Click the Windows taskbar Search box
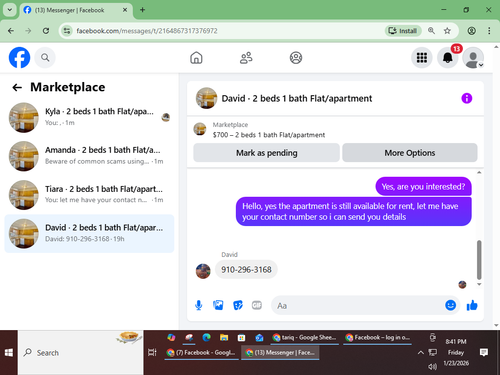Screen dimensions: 500x375 [x=81, y=353]
